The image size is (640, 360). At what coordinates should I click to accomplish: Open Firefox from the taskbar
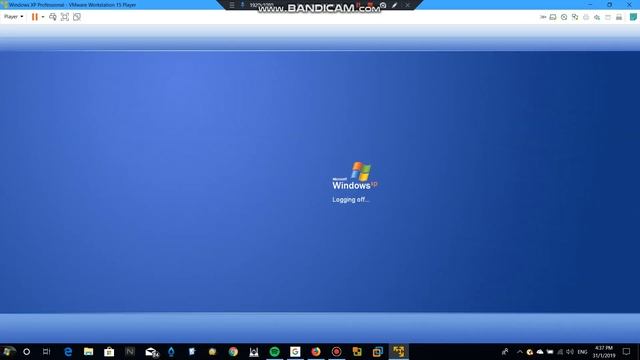316,351
